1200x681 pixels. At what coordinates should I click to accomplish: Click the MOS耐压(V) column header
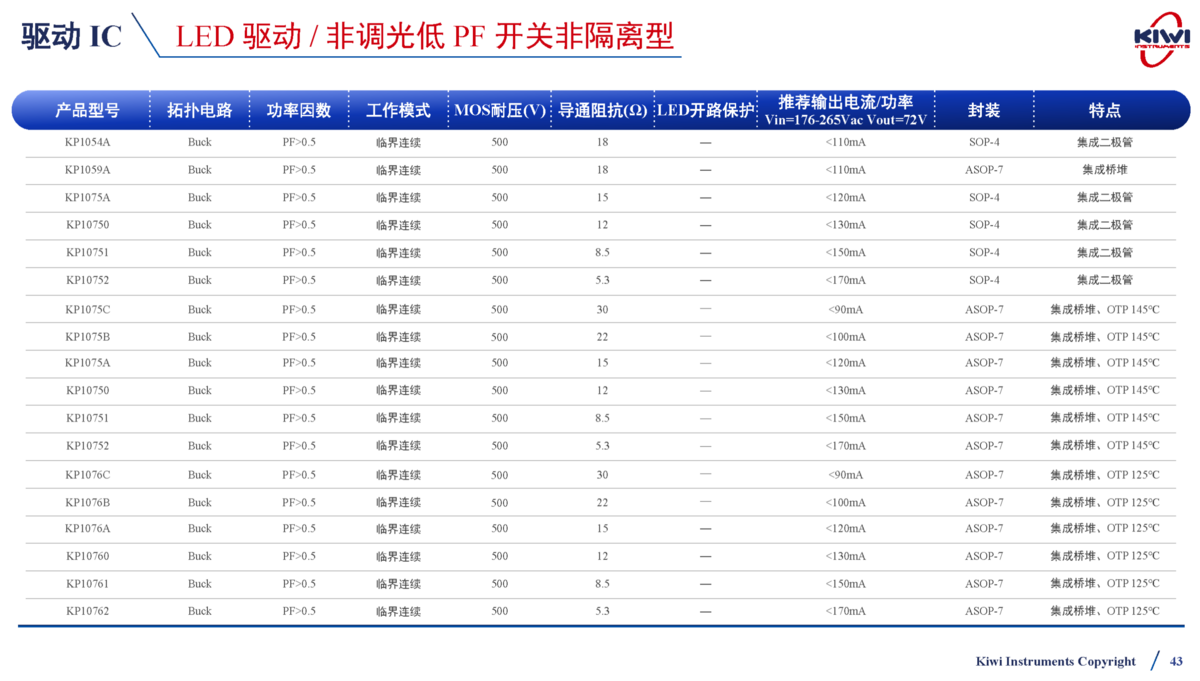[x=499, y=110]
